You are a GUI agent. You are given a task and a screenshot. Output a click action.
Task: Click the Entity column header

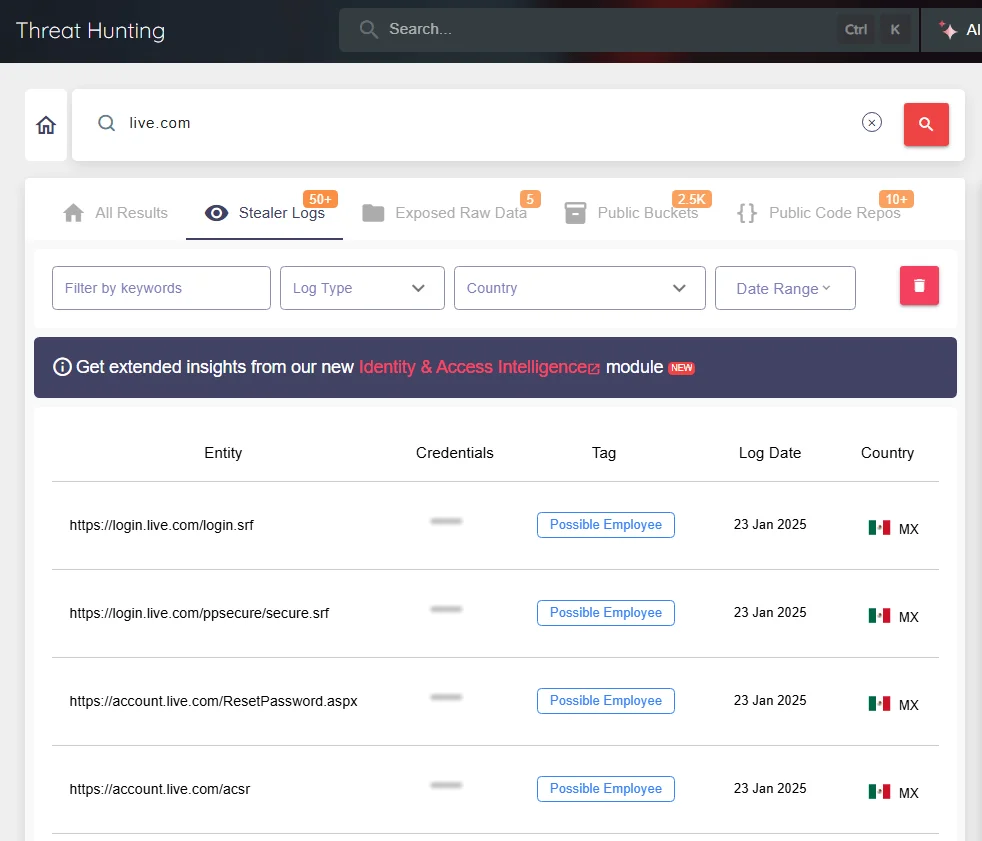[223, 453]
